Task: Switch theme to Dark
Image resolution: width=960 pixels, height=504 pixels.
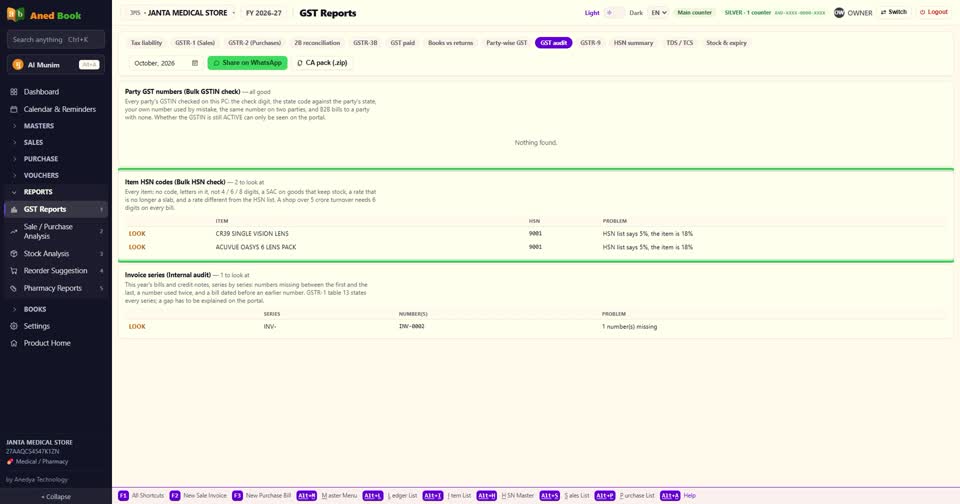Action: (636, 13)
